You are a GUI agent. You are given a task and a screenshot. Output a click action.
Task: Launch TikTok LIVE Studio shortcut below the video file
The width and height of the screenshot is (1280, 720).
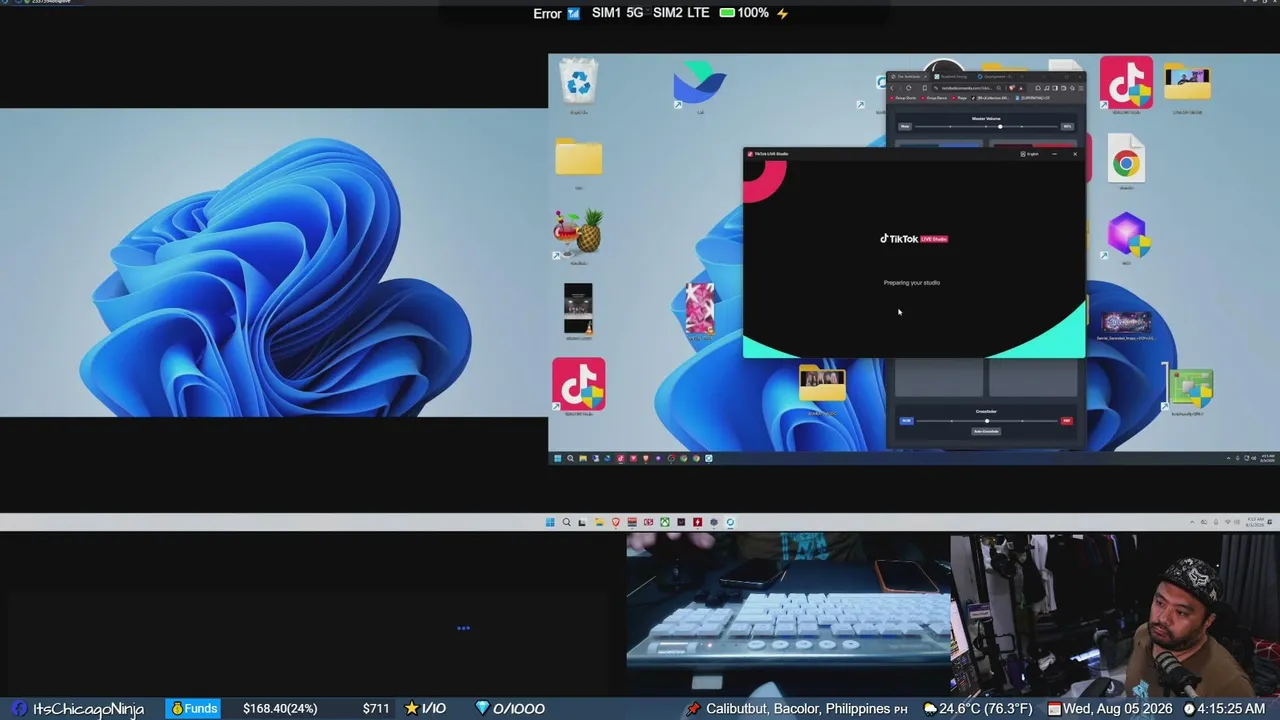click(579, 384)
